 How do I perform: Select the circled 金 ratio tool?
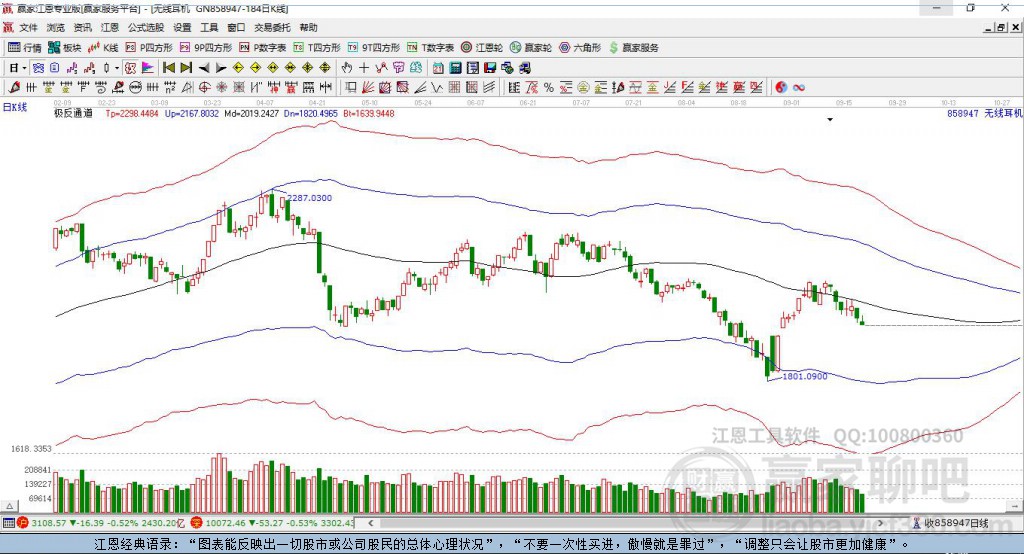(x=583, y=88)
